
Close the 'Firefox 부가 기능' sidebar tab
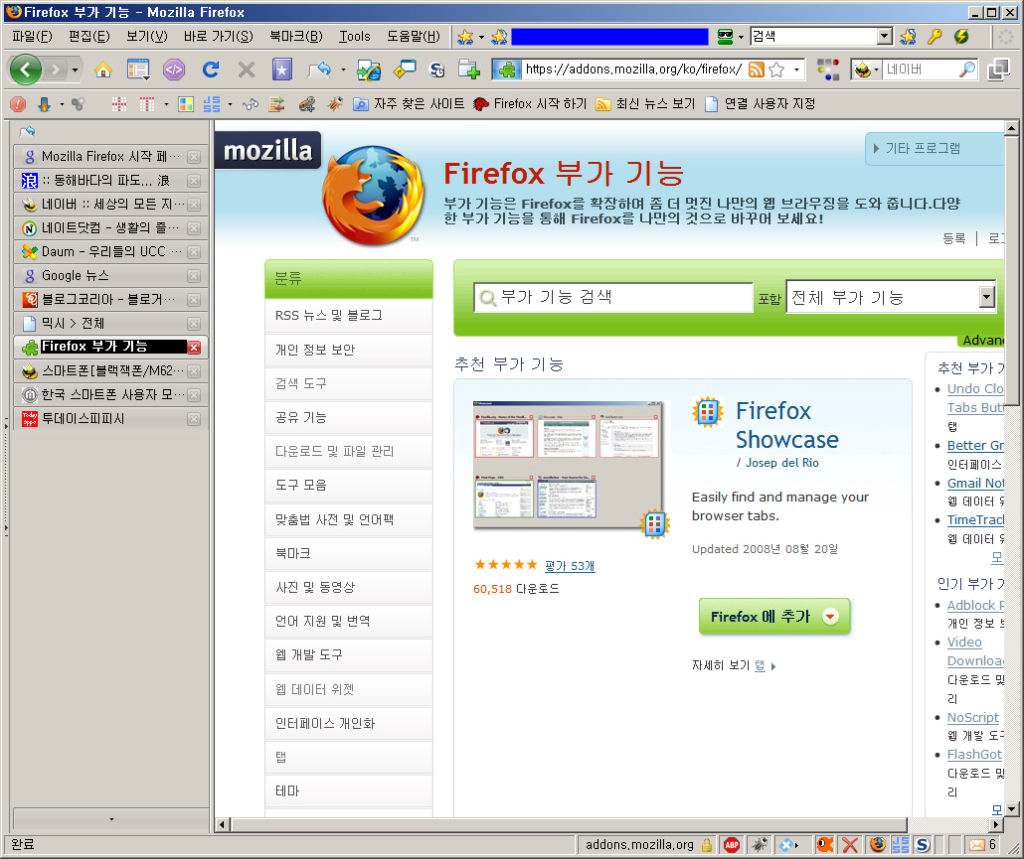(194, 348)
